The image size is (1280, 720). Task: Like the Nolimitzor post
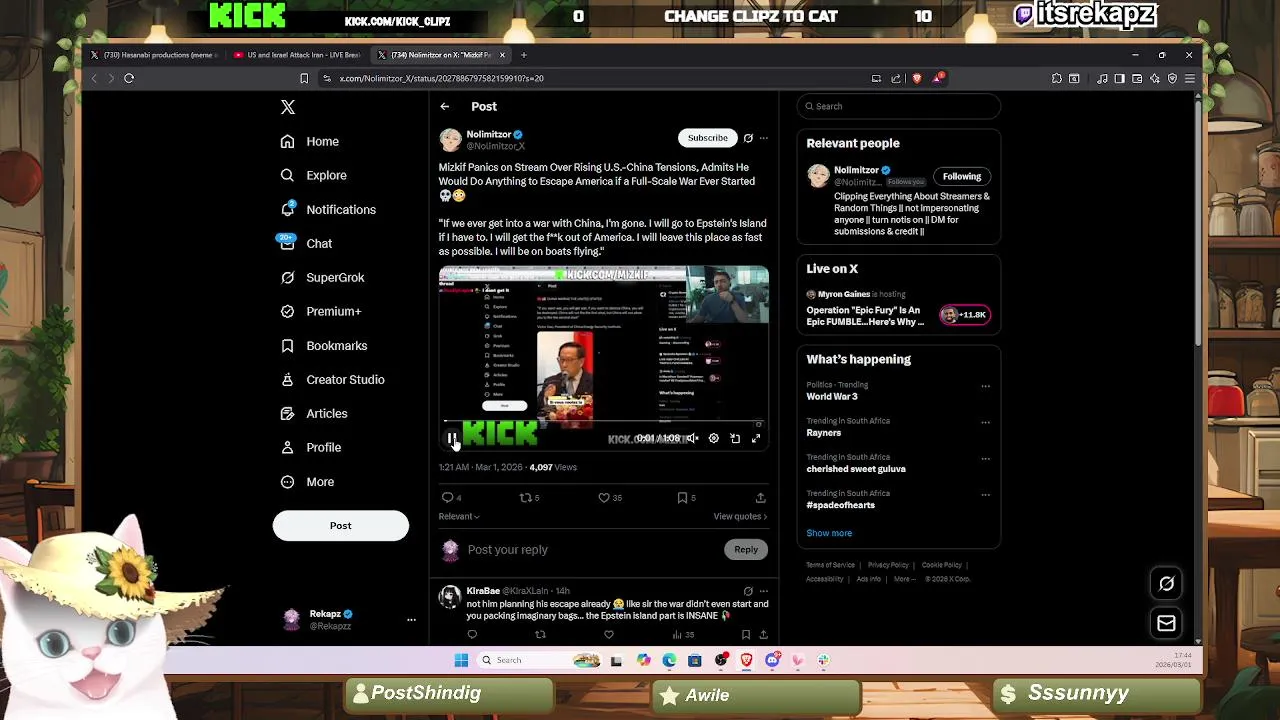click(x=604, y=497)
